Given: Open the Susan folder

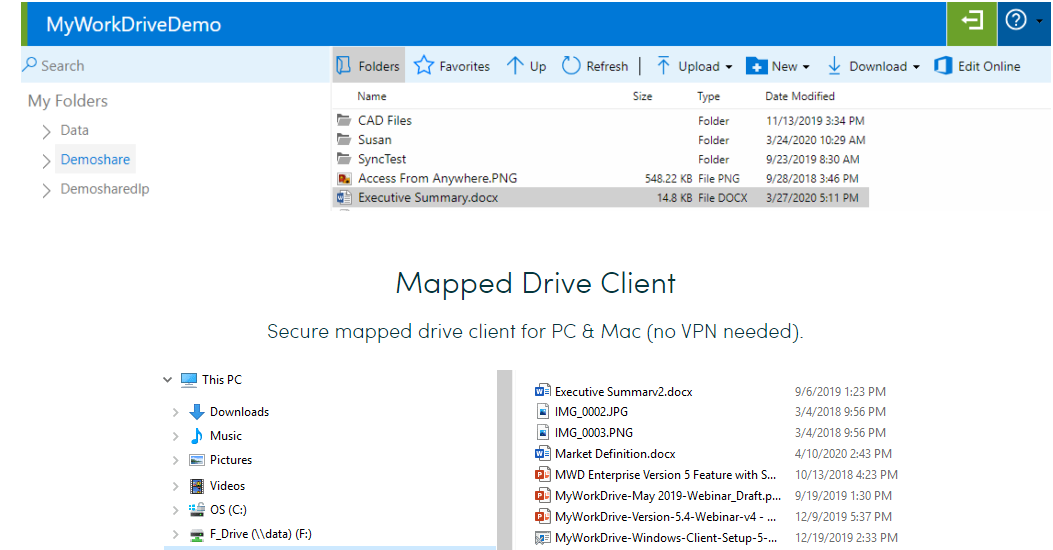Looking at the screenshot, I should 375,140.
